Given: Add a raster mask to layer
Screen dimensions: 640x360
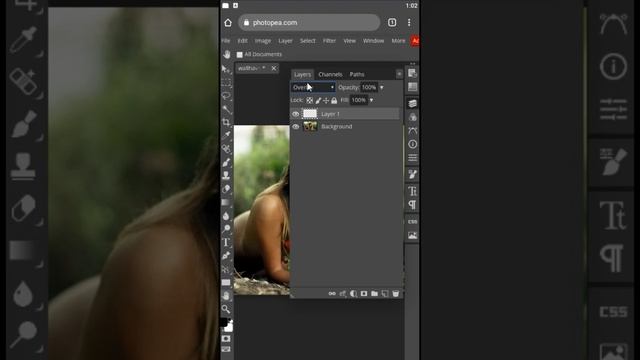Looking at the screenshot, I should [364, 293].
